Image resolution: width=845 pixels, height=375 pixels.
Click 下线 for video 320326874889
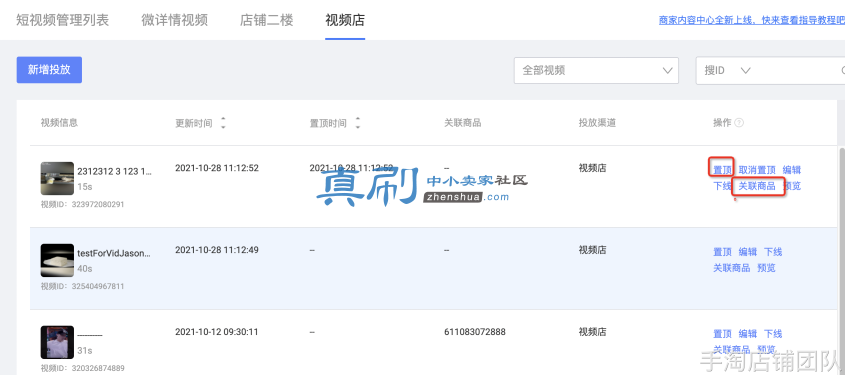click(x=773, y=334)
